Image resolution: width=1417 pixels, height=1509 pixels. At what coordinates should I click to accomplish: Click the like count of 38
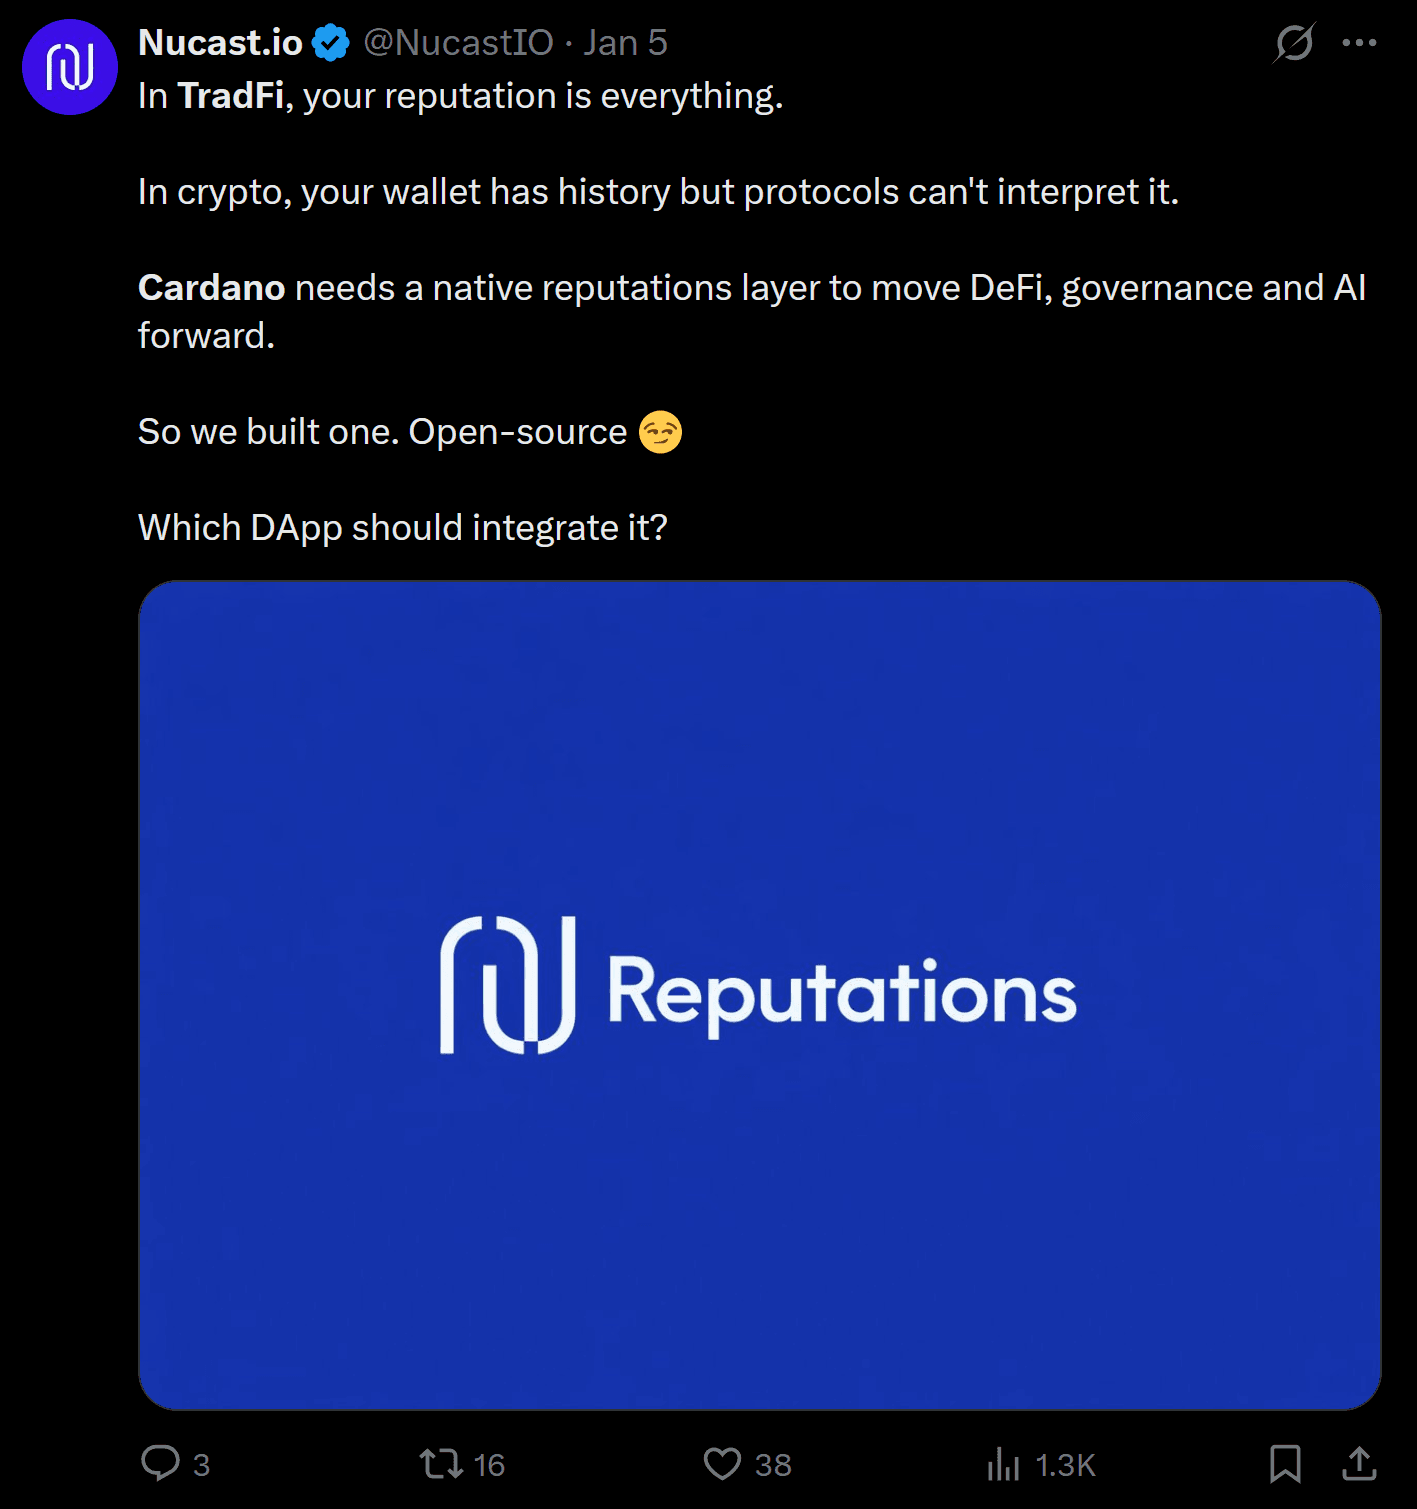click(x=773, y=1465)
